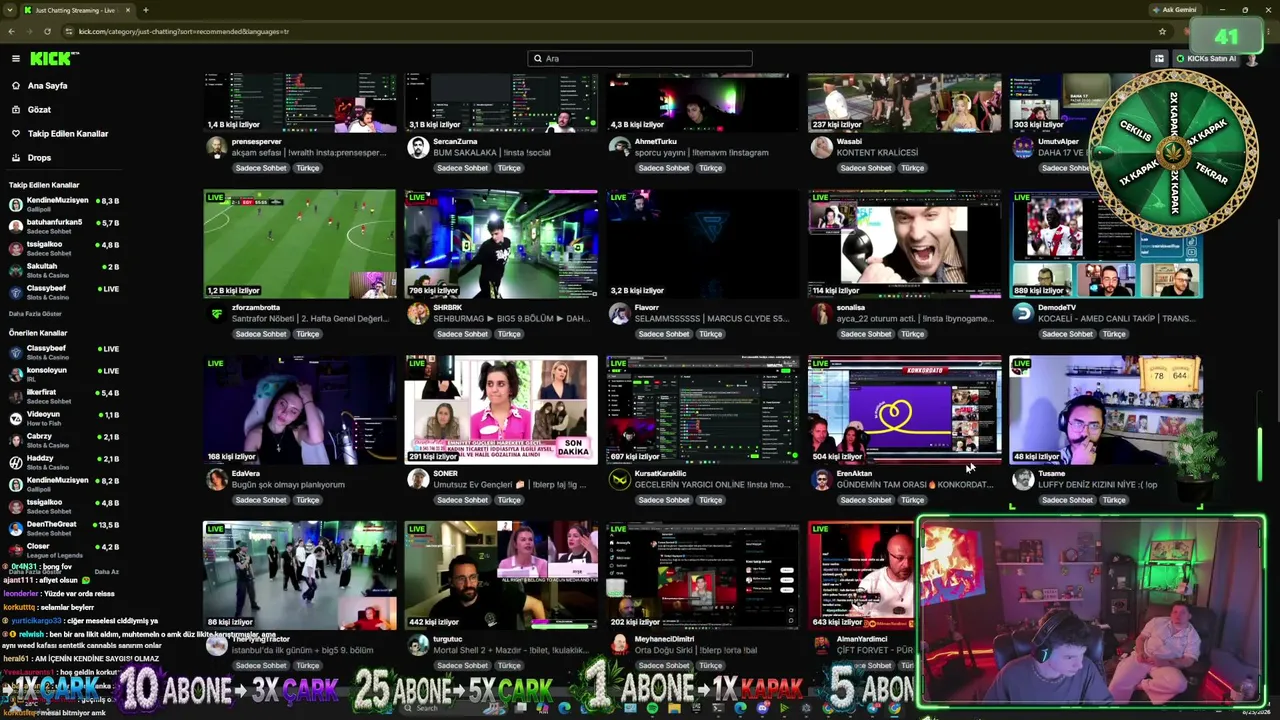The width and height of the screenshot is (1280, 720).
Task: Close the Just Chatting Streaming tab
Action: 128,10
